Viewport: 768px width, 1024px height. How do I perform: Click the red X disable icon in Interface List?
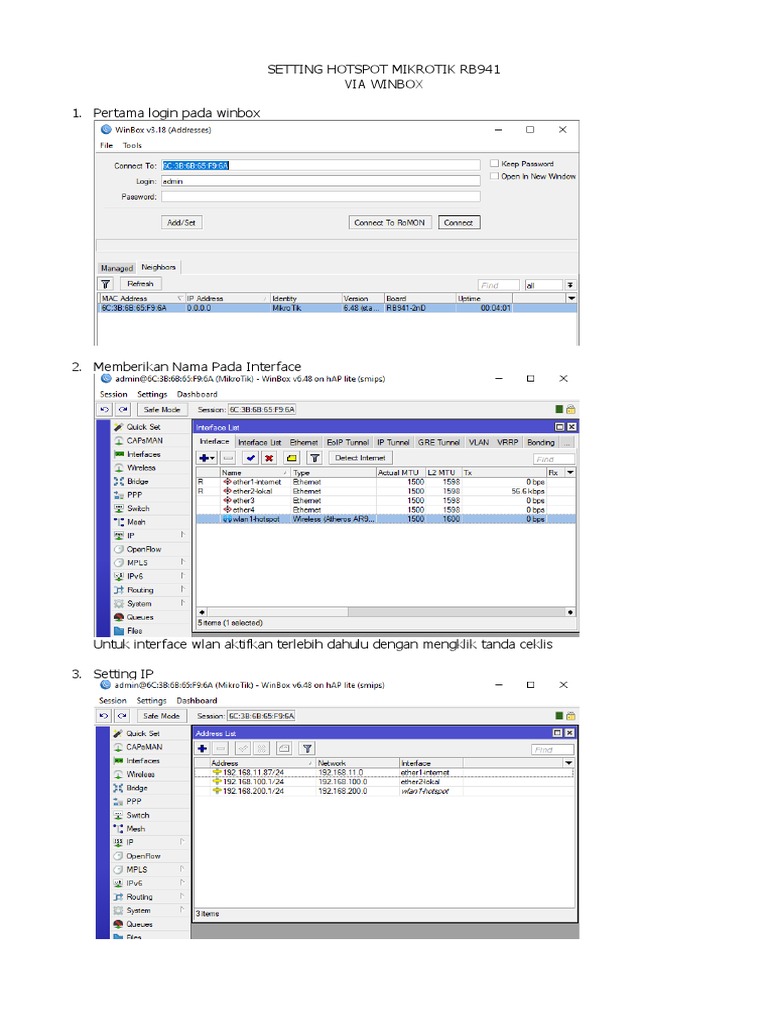pyautogui.click(x=269, y=458)
